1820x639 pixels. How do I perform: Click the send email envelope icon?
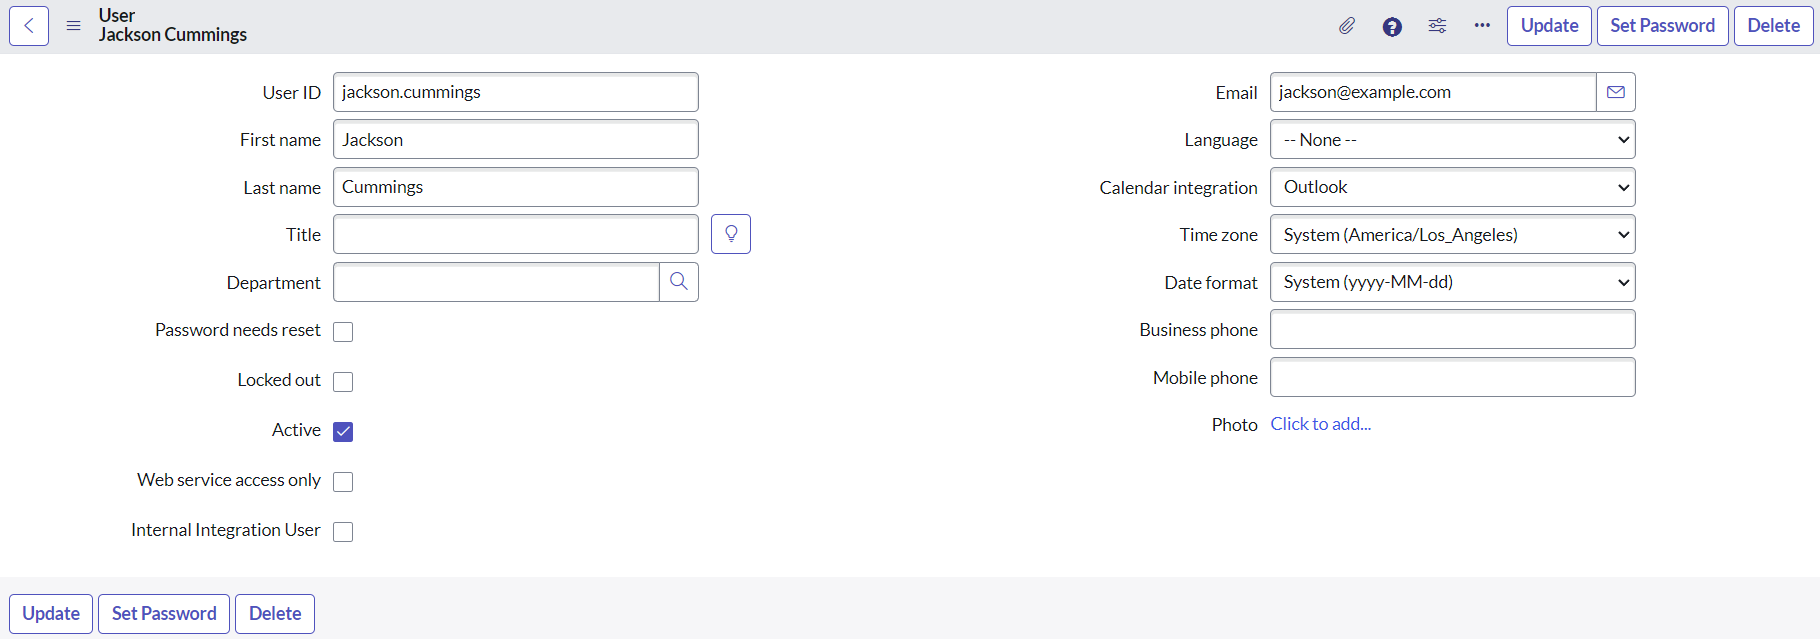[1616, 92]
